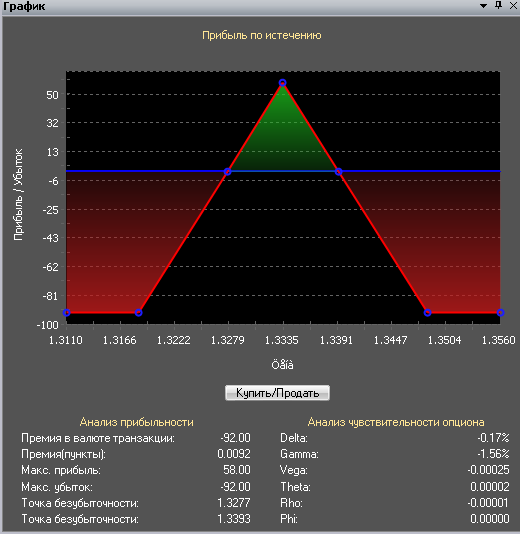Click the left break-even circle marker
This screenshot has height=534, width=520.
227,172
